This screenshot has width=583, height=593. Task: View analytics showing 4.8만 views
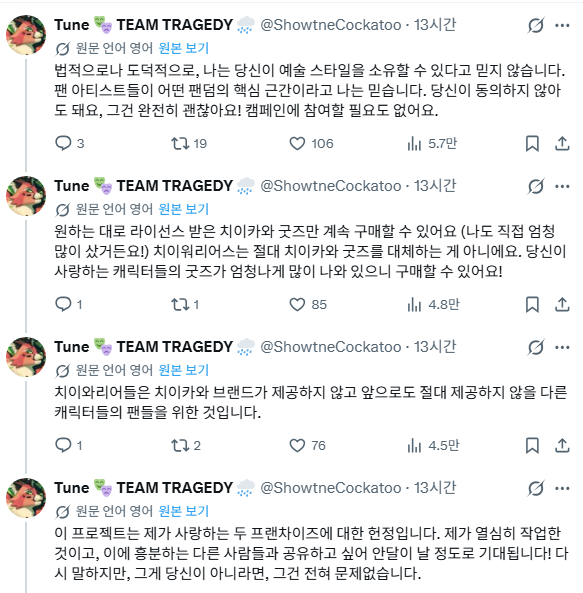point(433,304)
